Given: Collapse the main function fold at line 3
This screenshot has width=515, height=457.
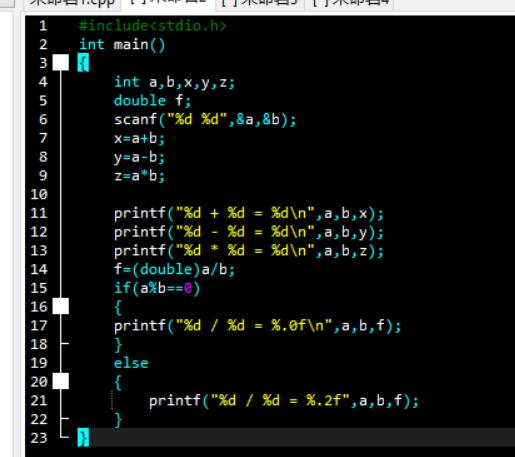Looking at the screenshot, I should coord(61,63).
